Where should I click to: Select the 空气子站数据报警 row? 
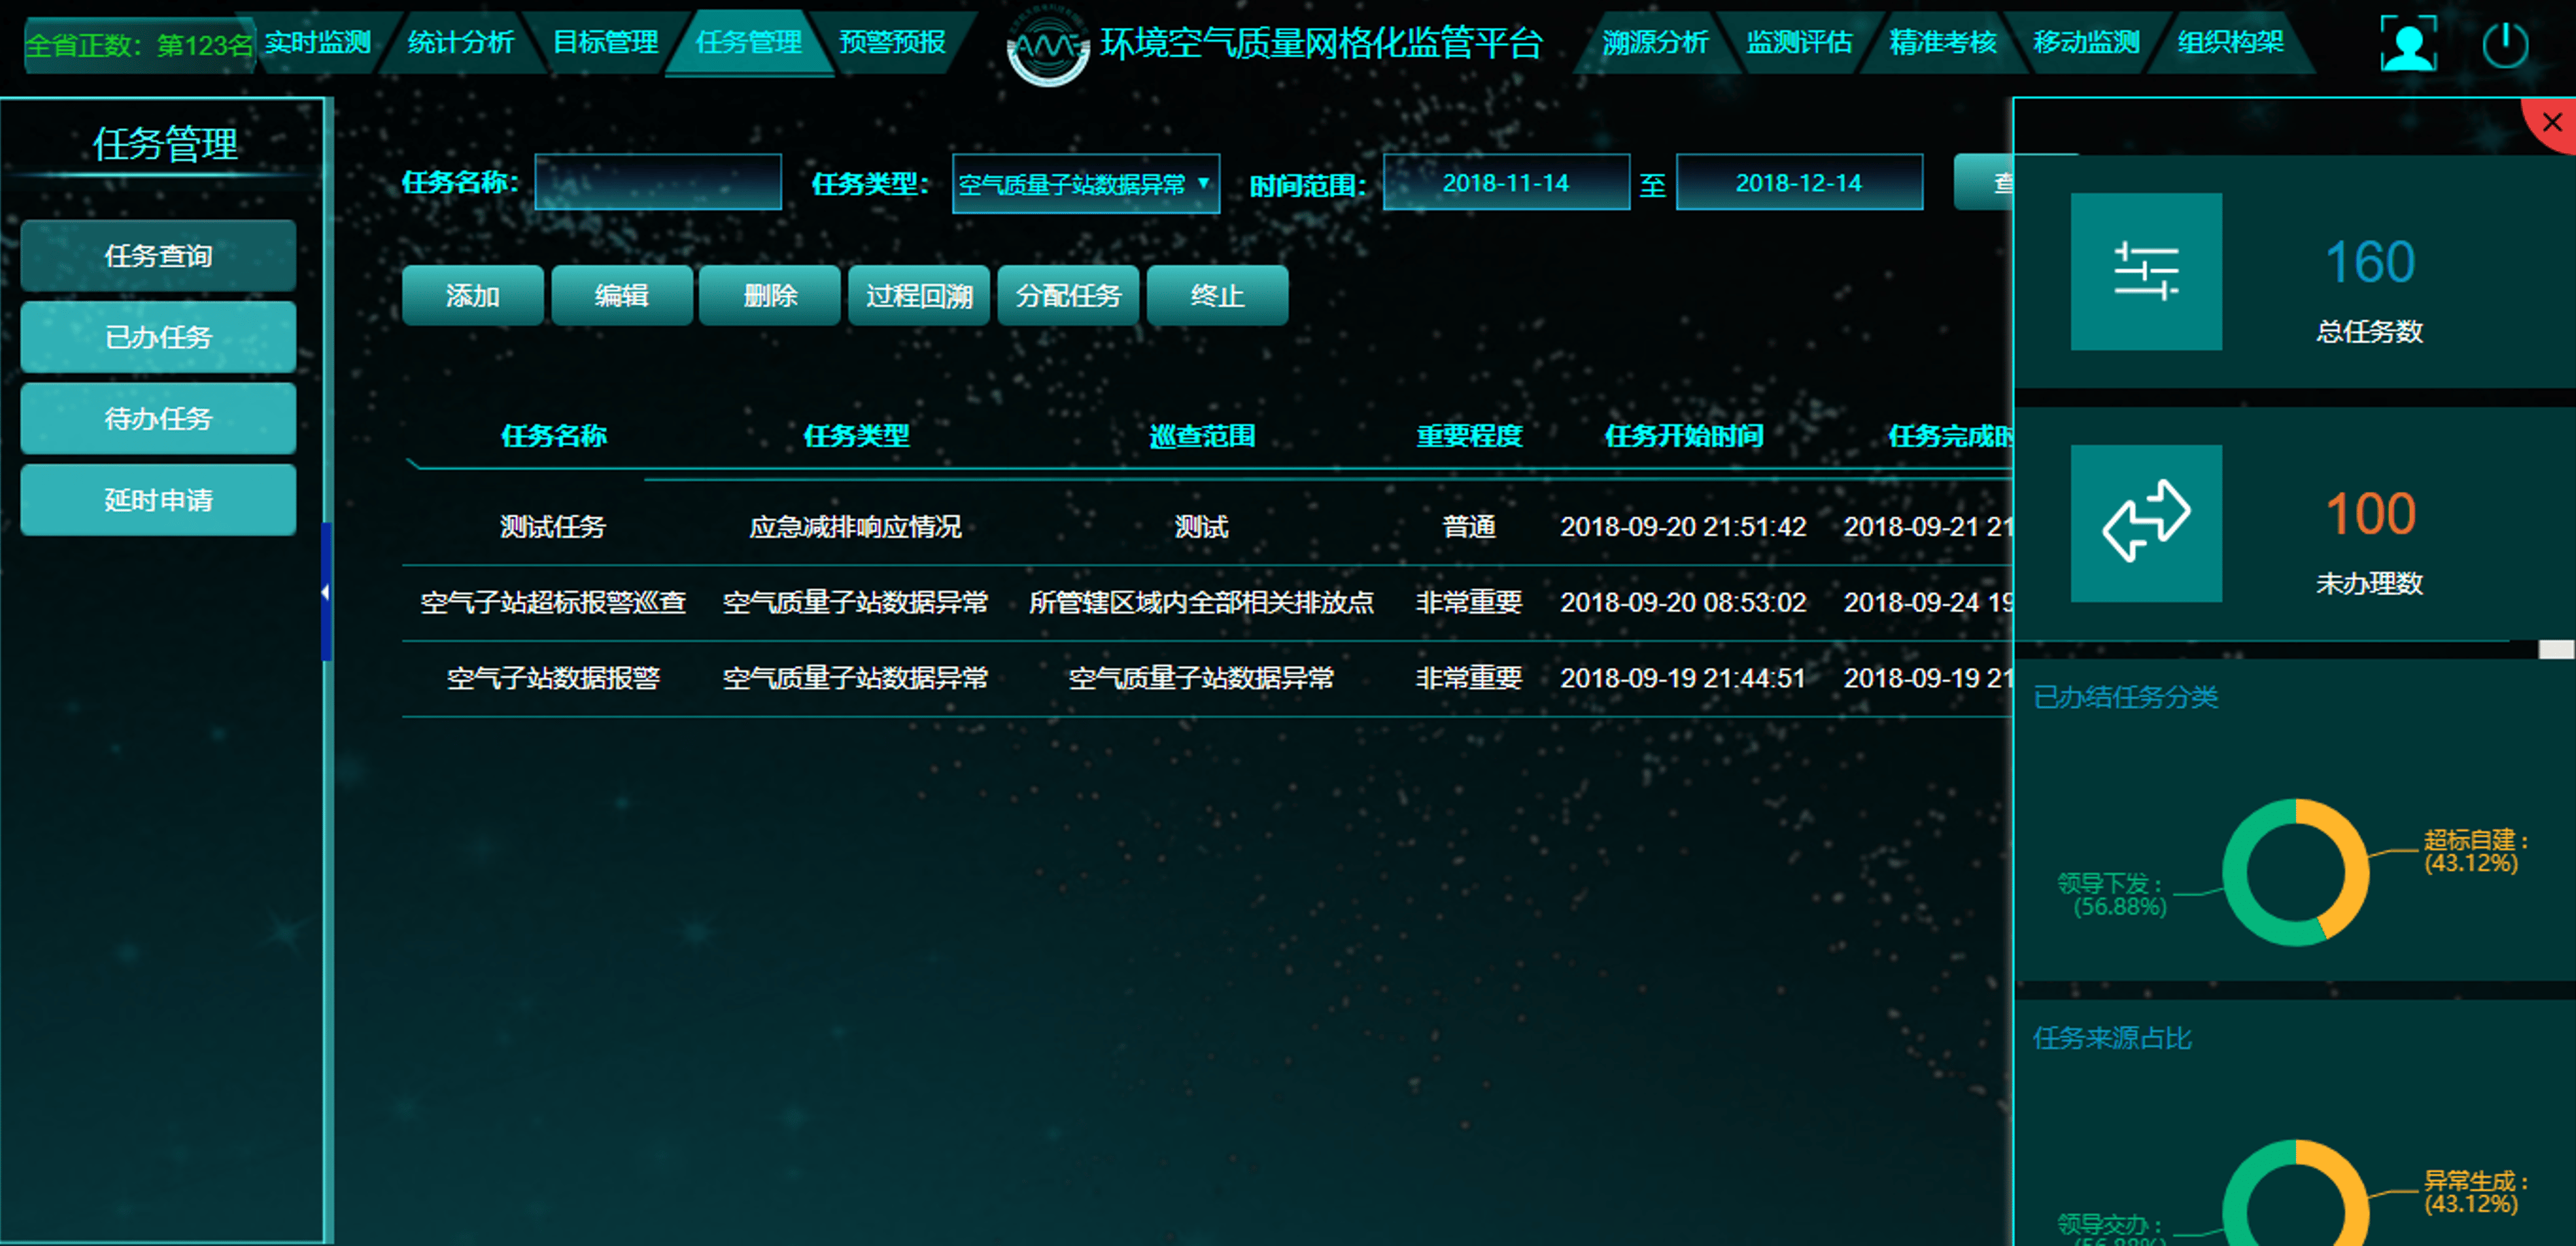1207,679
